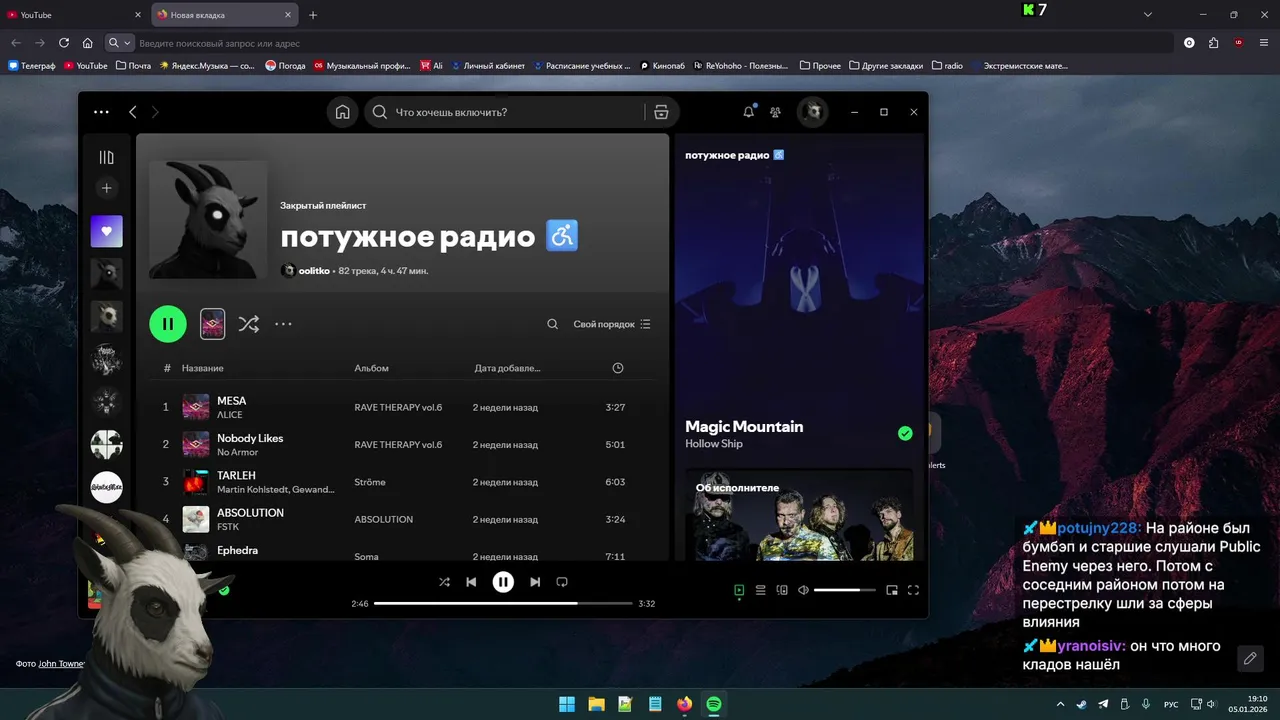
Task: Sort by Альбом column header
Action: click(371, 368)
